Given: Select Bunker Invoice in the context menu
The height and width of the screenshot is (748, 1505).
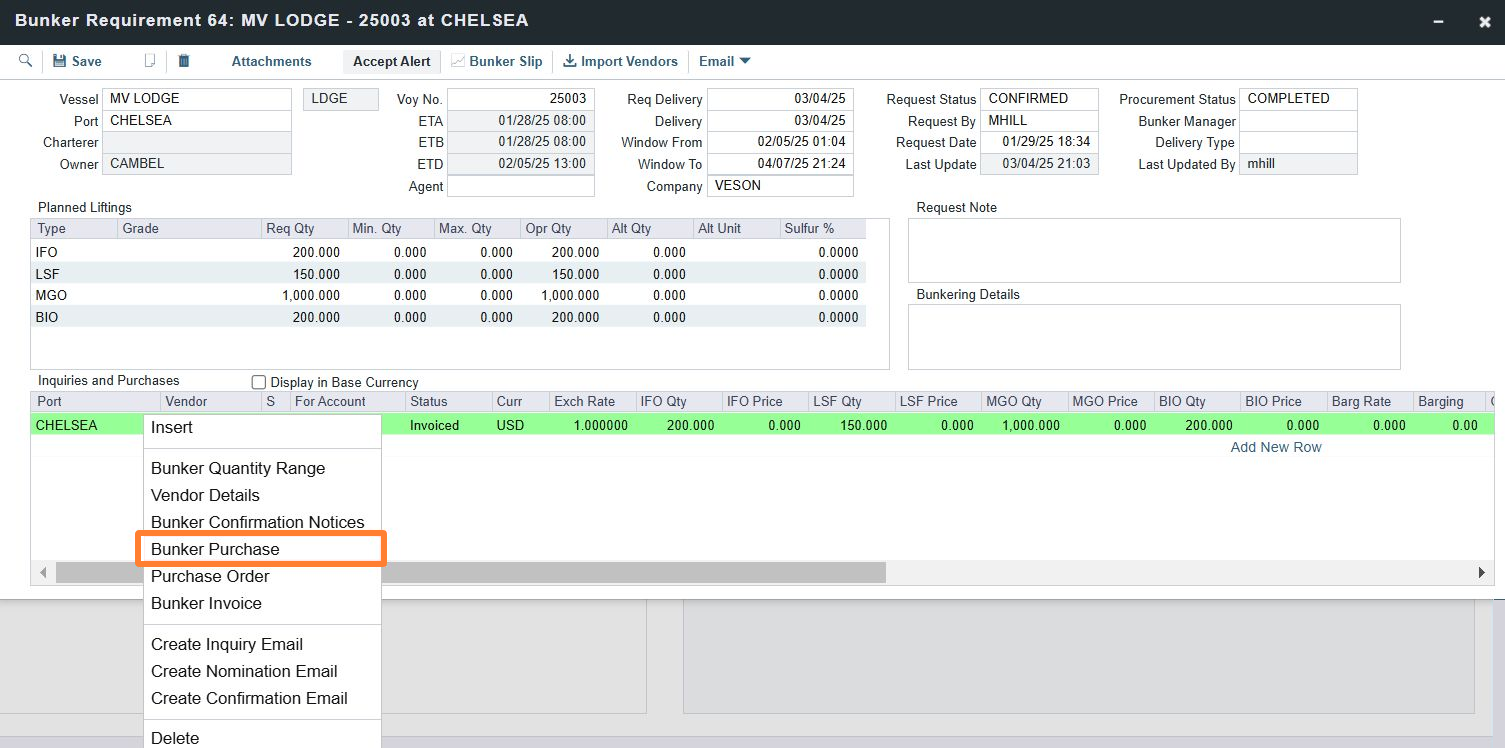Looking at the screenshot, I should point(206,603).
